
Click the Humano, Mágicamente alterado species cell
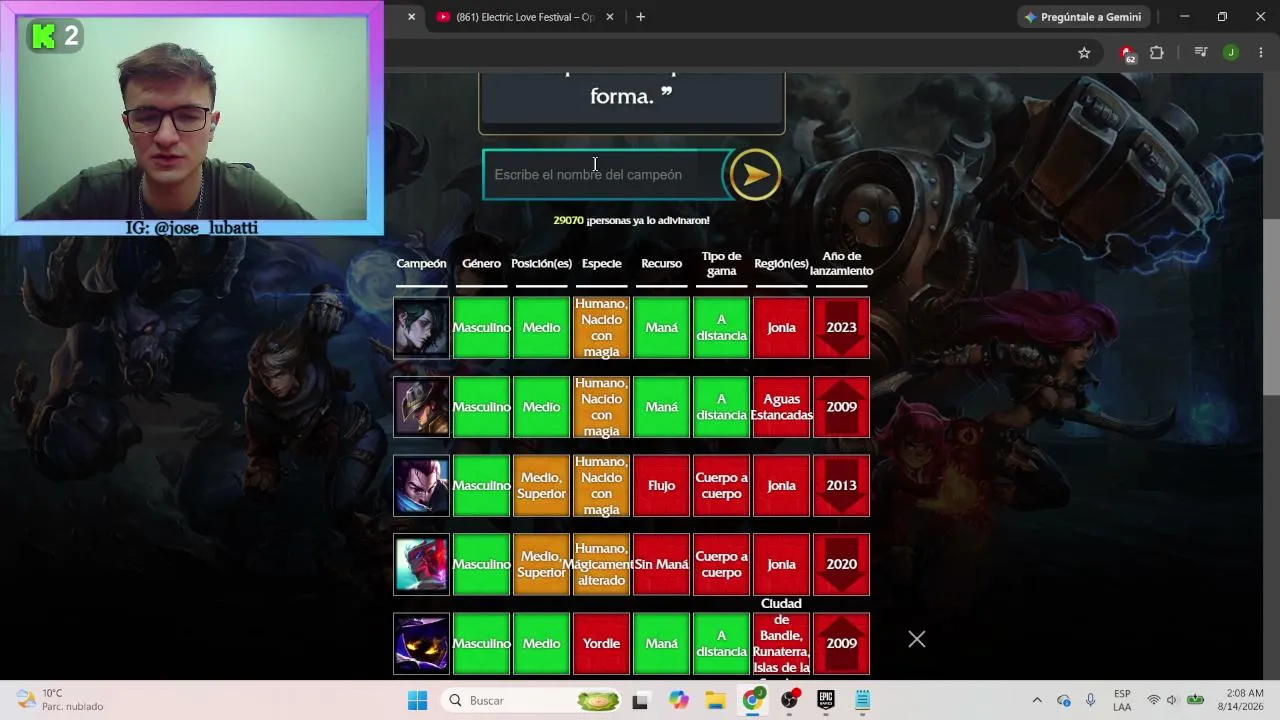(601, 564)
